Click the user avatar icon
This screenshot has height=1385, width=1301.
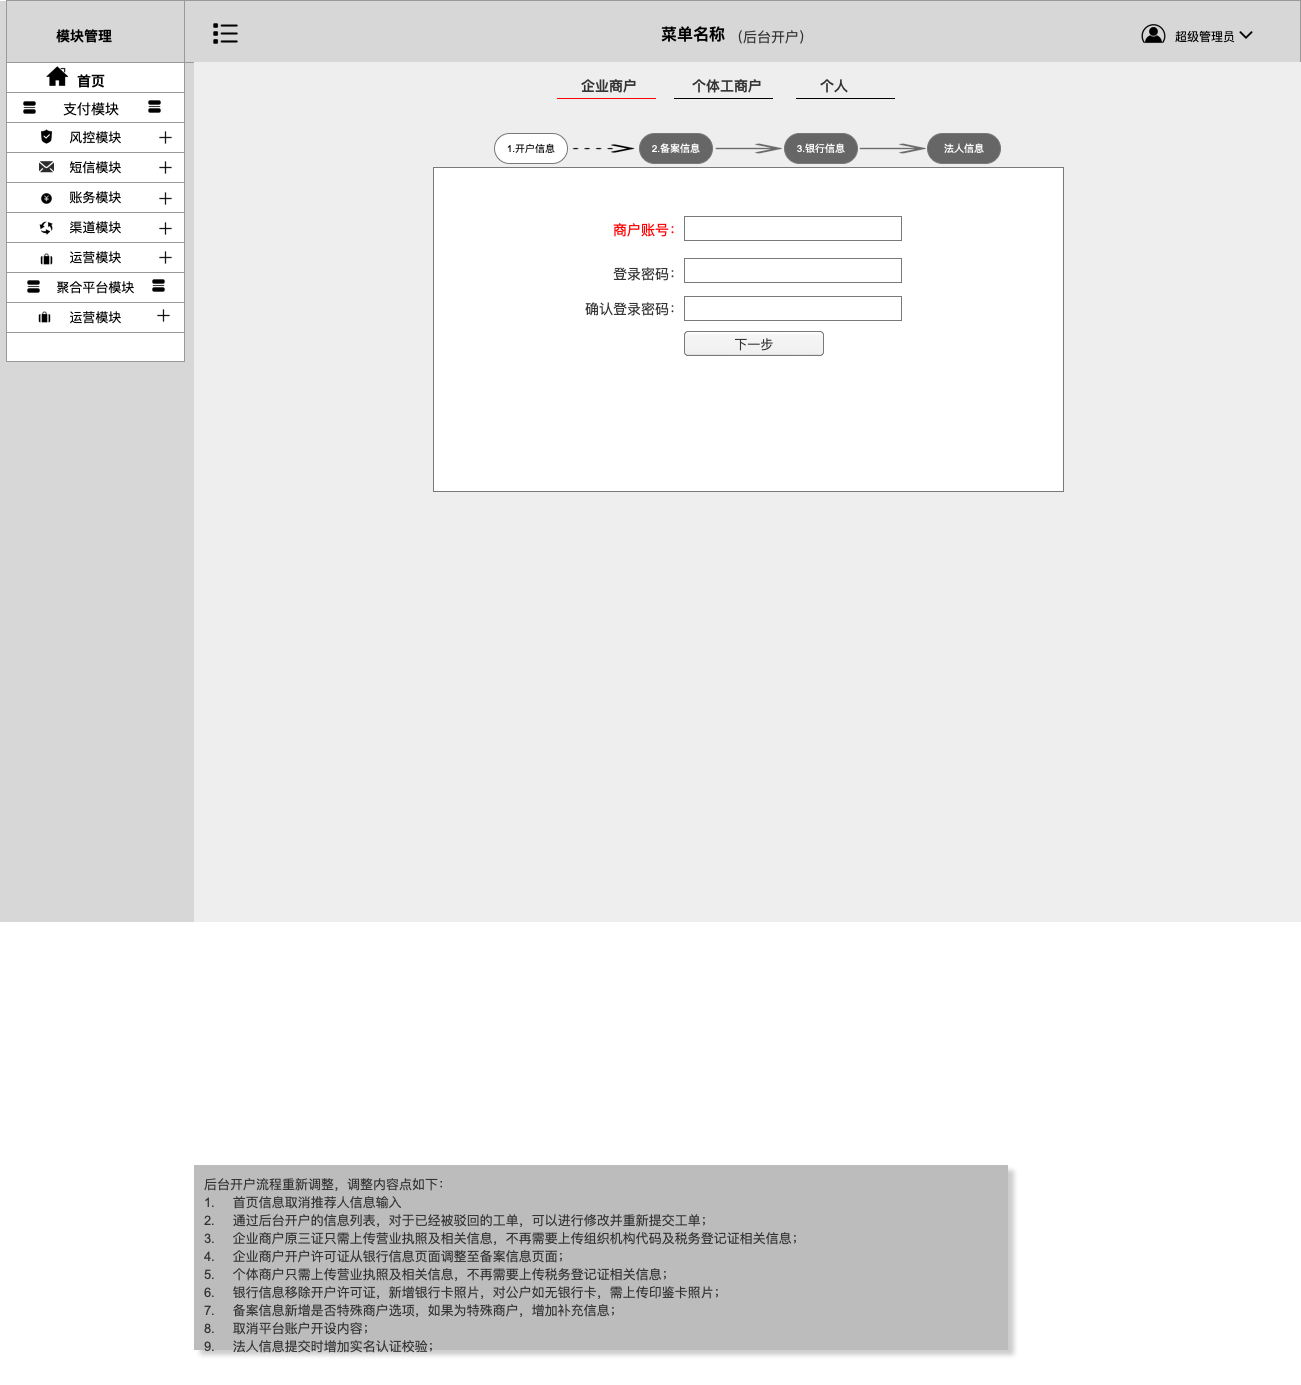click(x=1153, y=35)
